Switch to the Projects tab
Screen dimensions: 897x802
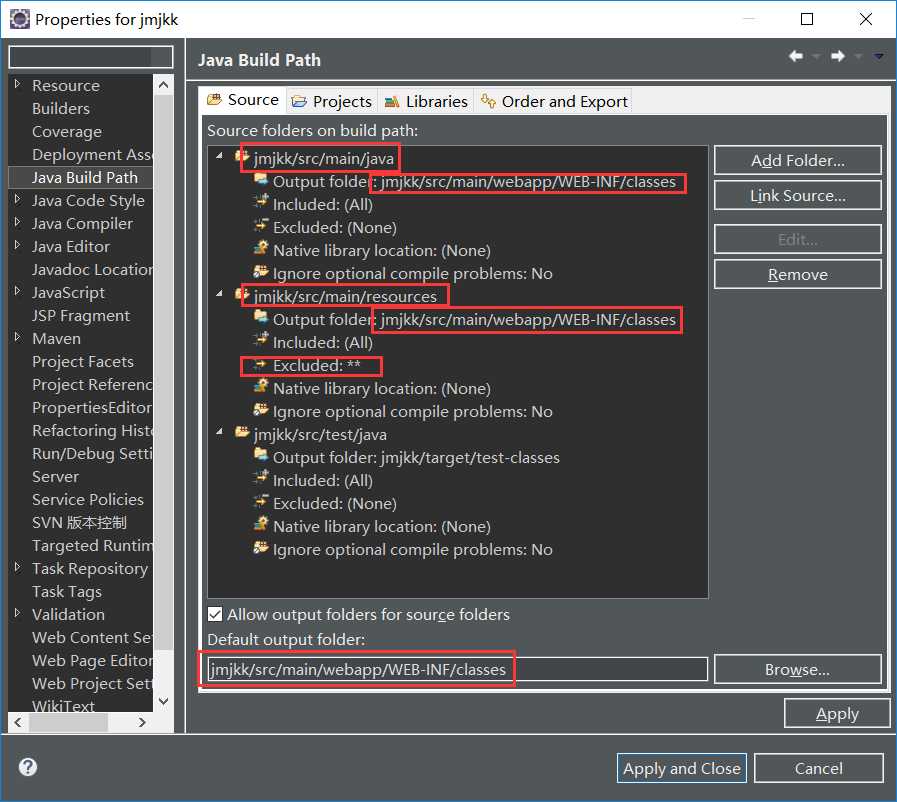[332, 101]
